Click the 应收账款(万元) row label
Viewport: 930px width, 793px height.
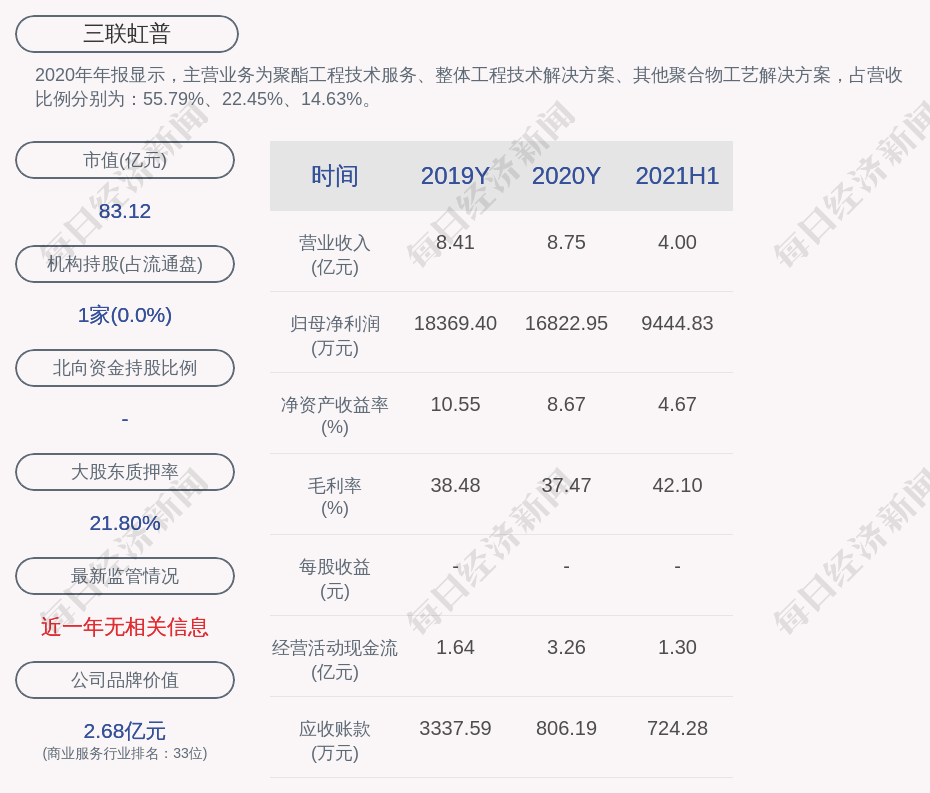pos(335,741)
